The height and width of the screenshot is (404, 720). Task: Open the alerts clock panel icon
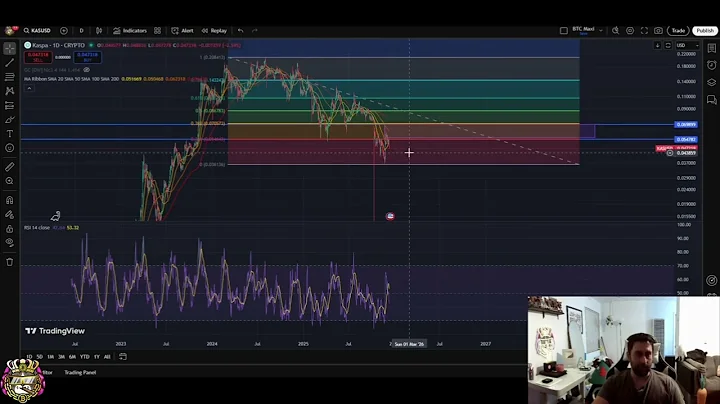[712, 65]
